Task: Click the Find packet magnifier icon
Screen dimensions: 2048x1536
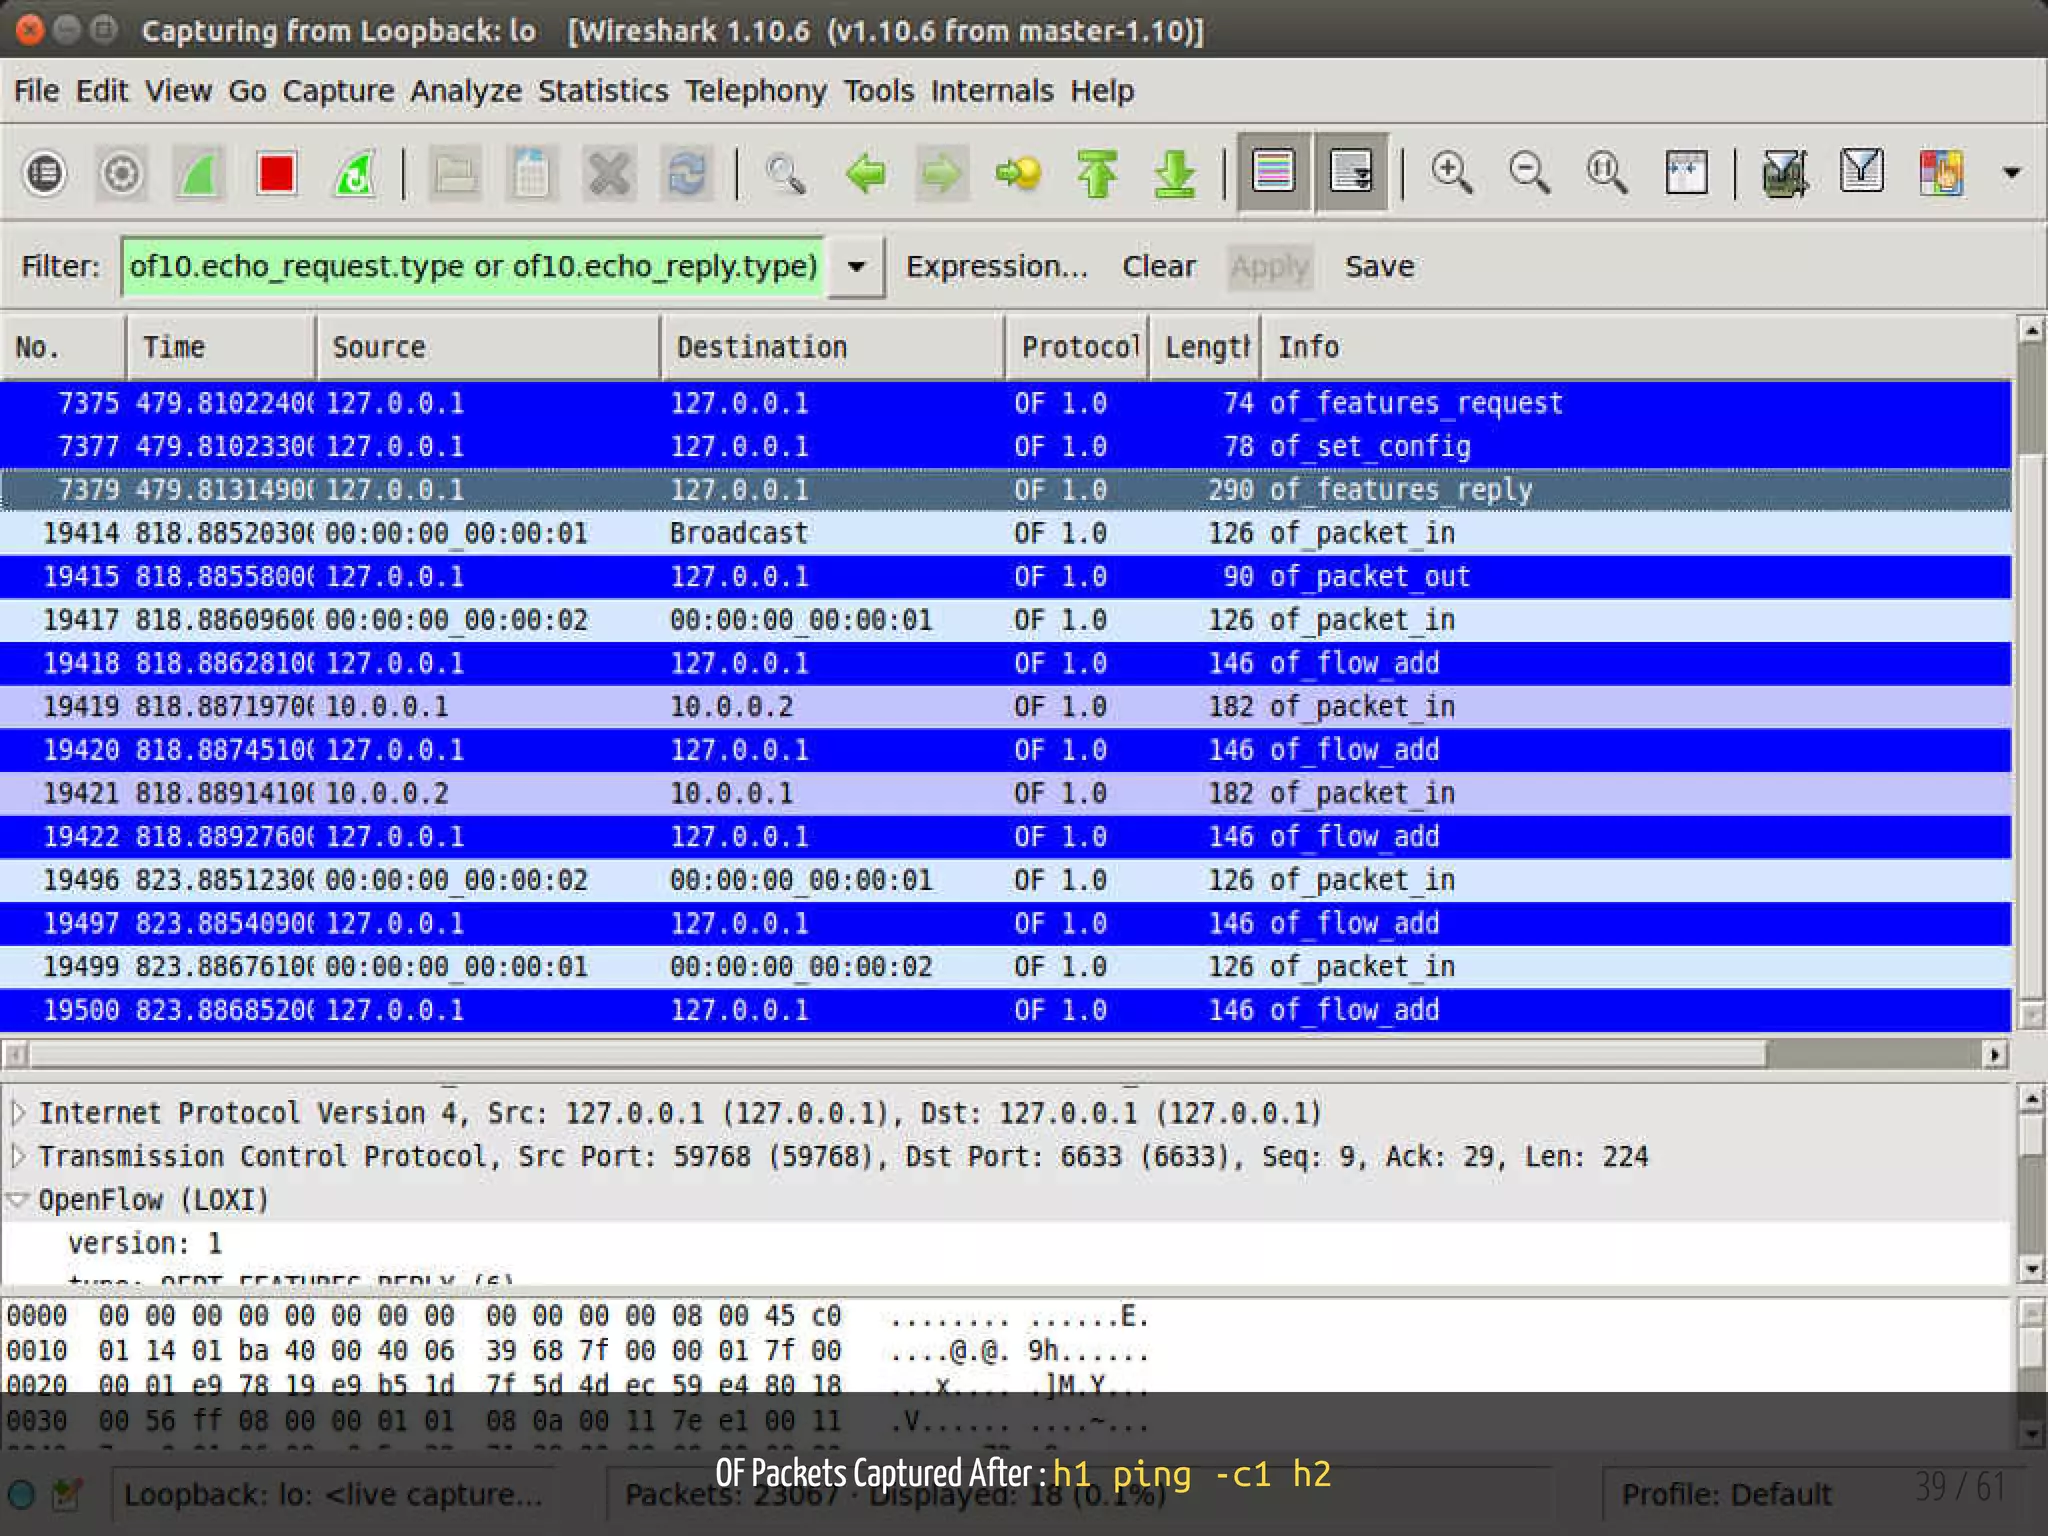Action: click(785, 174)
